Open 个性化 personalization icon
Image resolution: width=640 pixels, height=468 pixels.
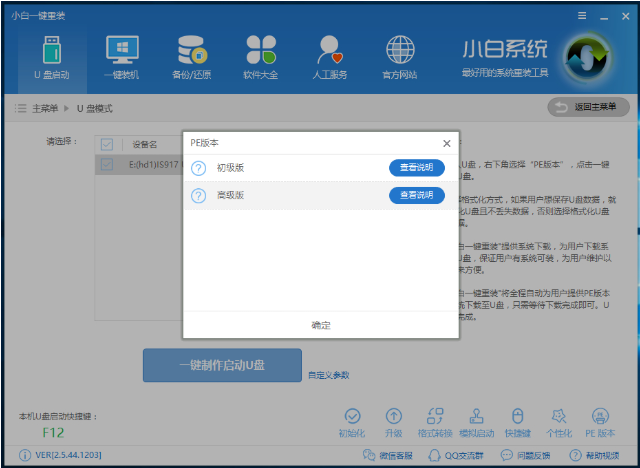559,422
